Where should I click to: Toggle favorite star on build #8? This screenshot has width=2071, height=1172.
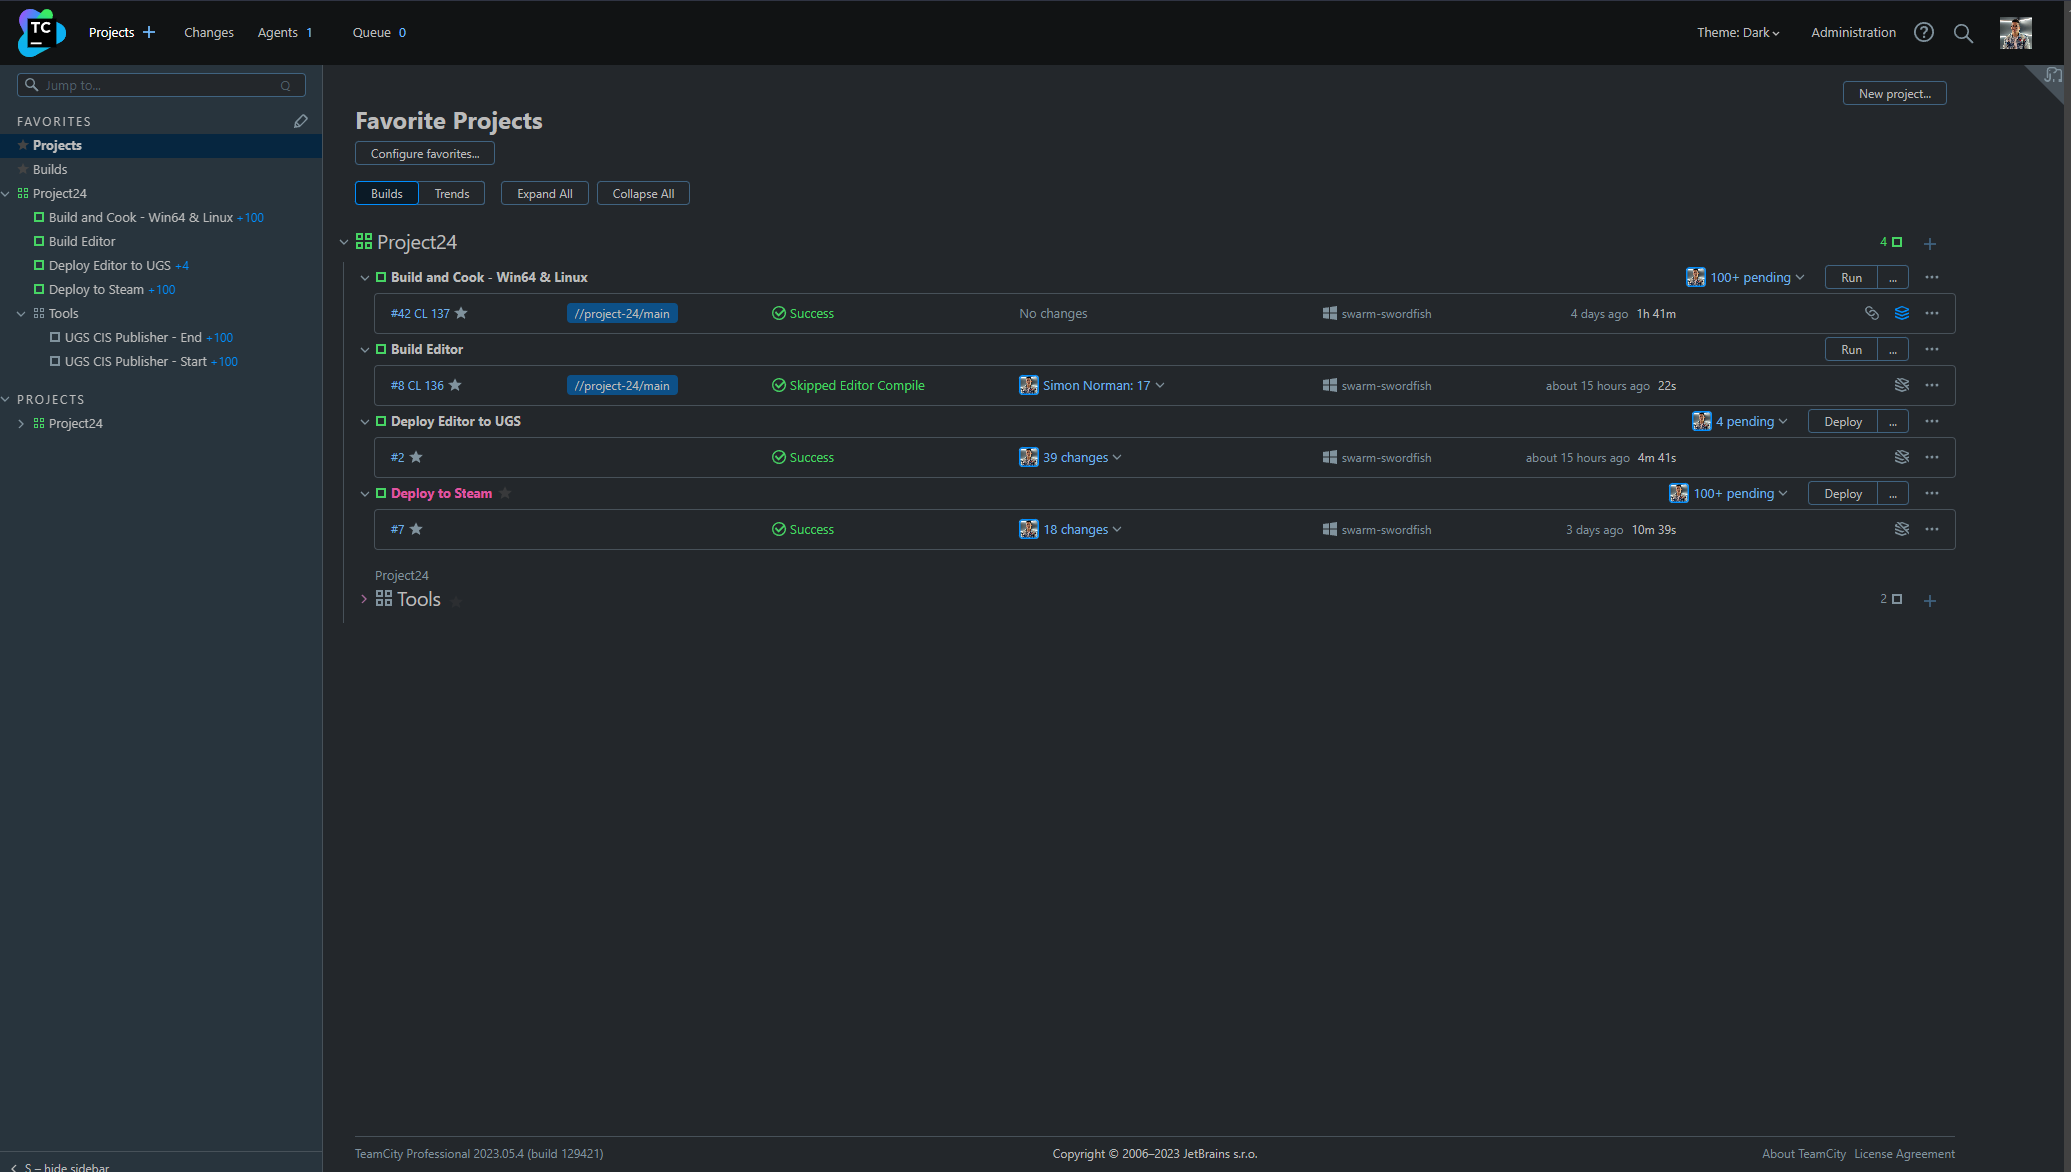tap(455, 385)
